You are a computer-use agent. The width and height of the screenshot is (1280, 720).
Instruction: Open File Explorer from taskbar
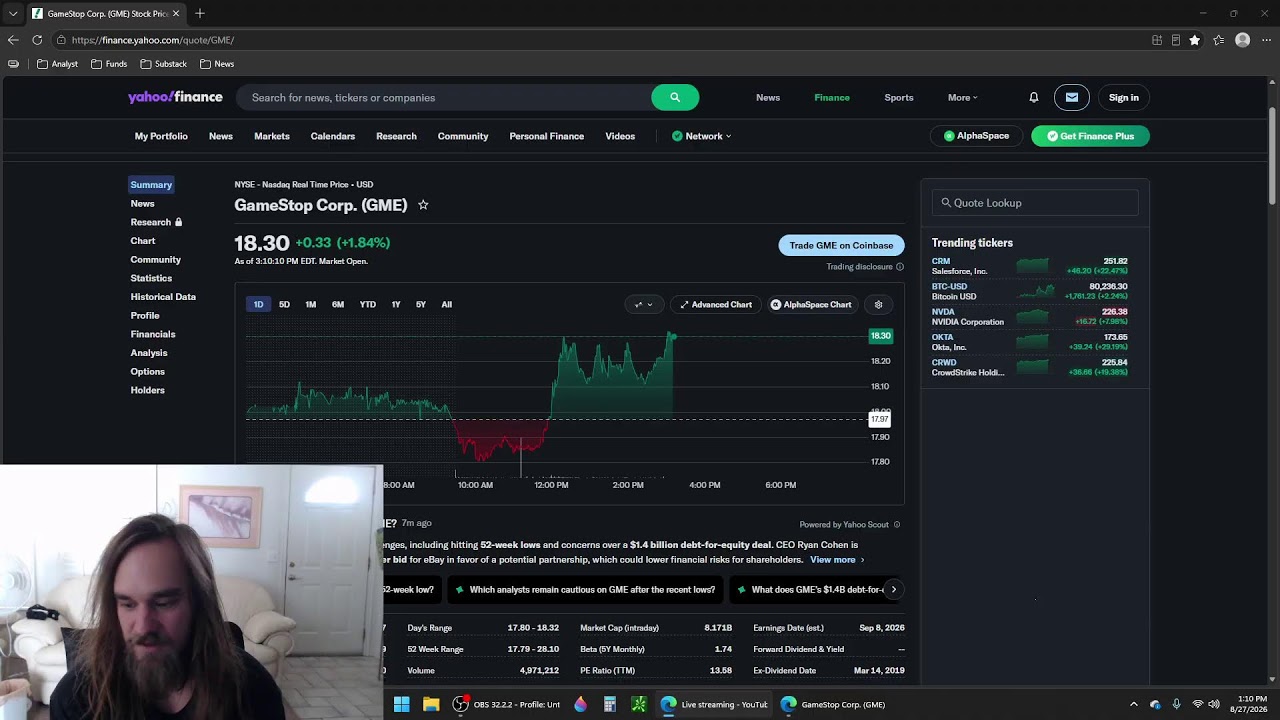tap(431, 704)
